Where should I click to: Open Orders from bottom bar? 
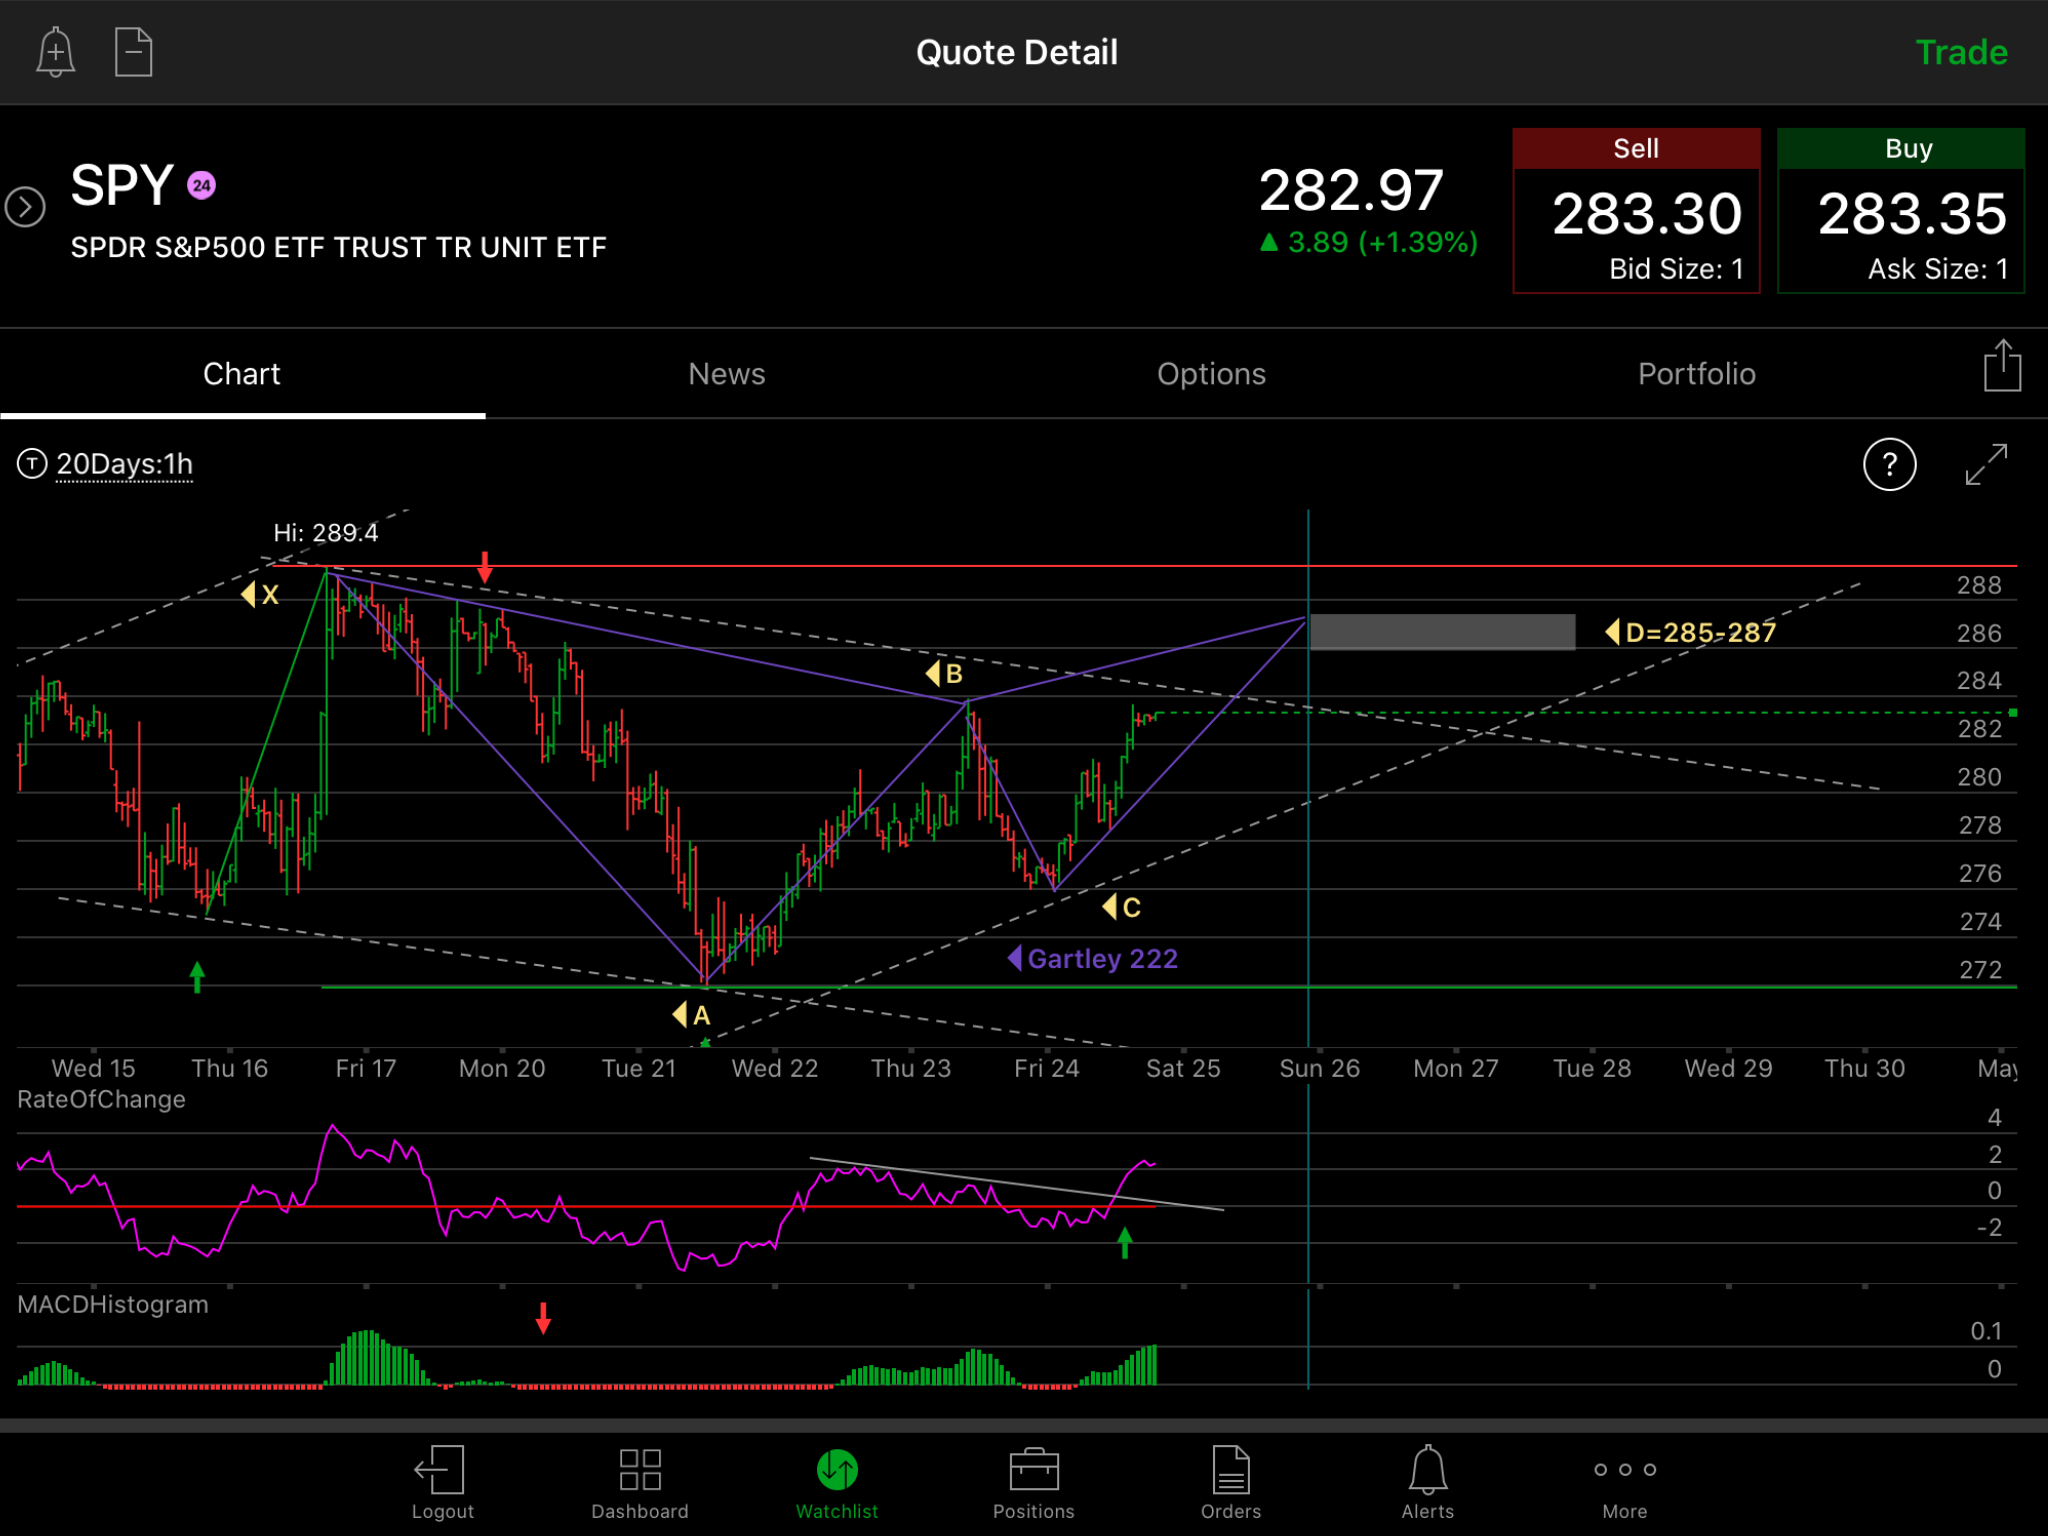[x=1231, y=1483]
